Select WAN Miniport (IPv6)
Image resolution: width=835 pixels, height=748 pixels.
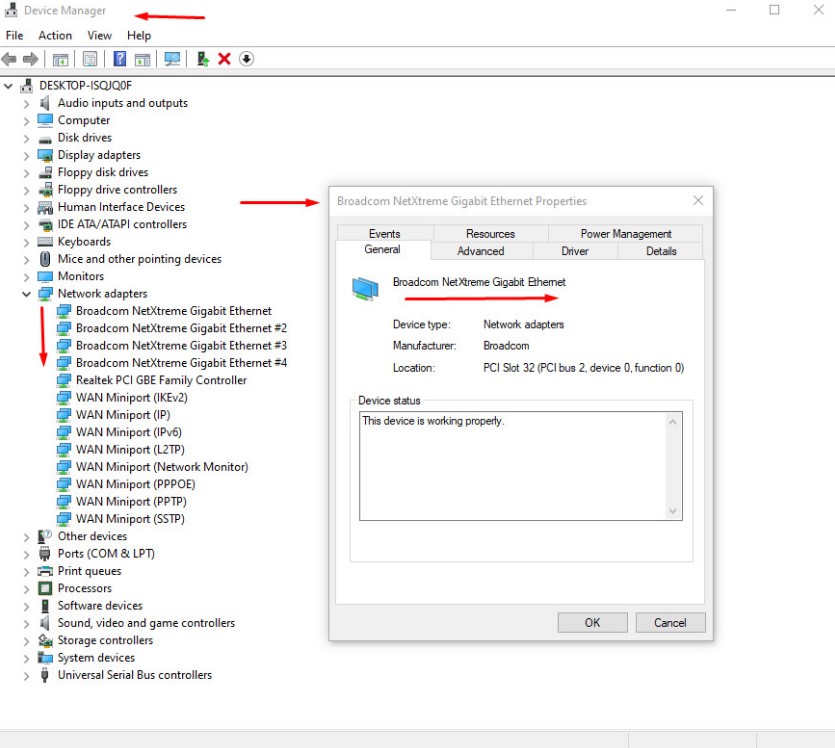point(128,432)
